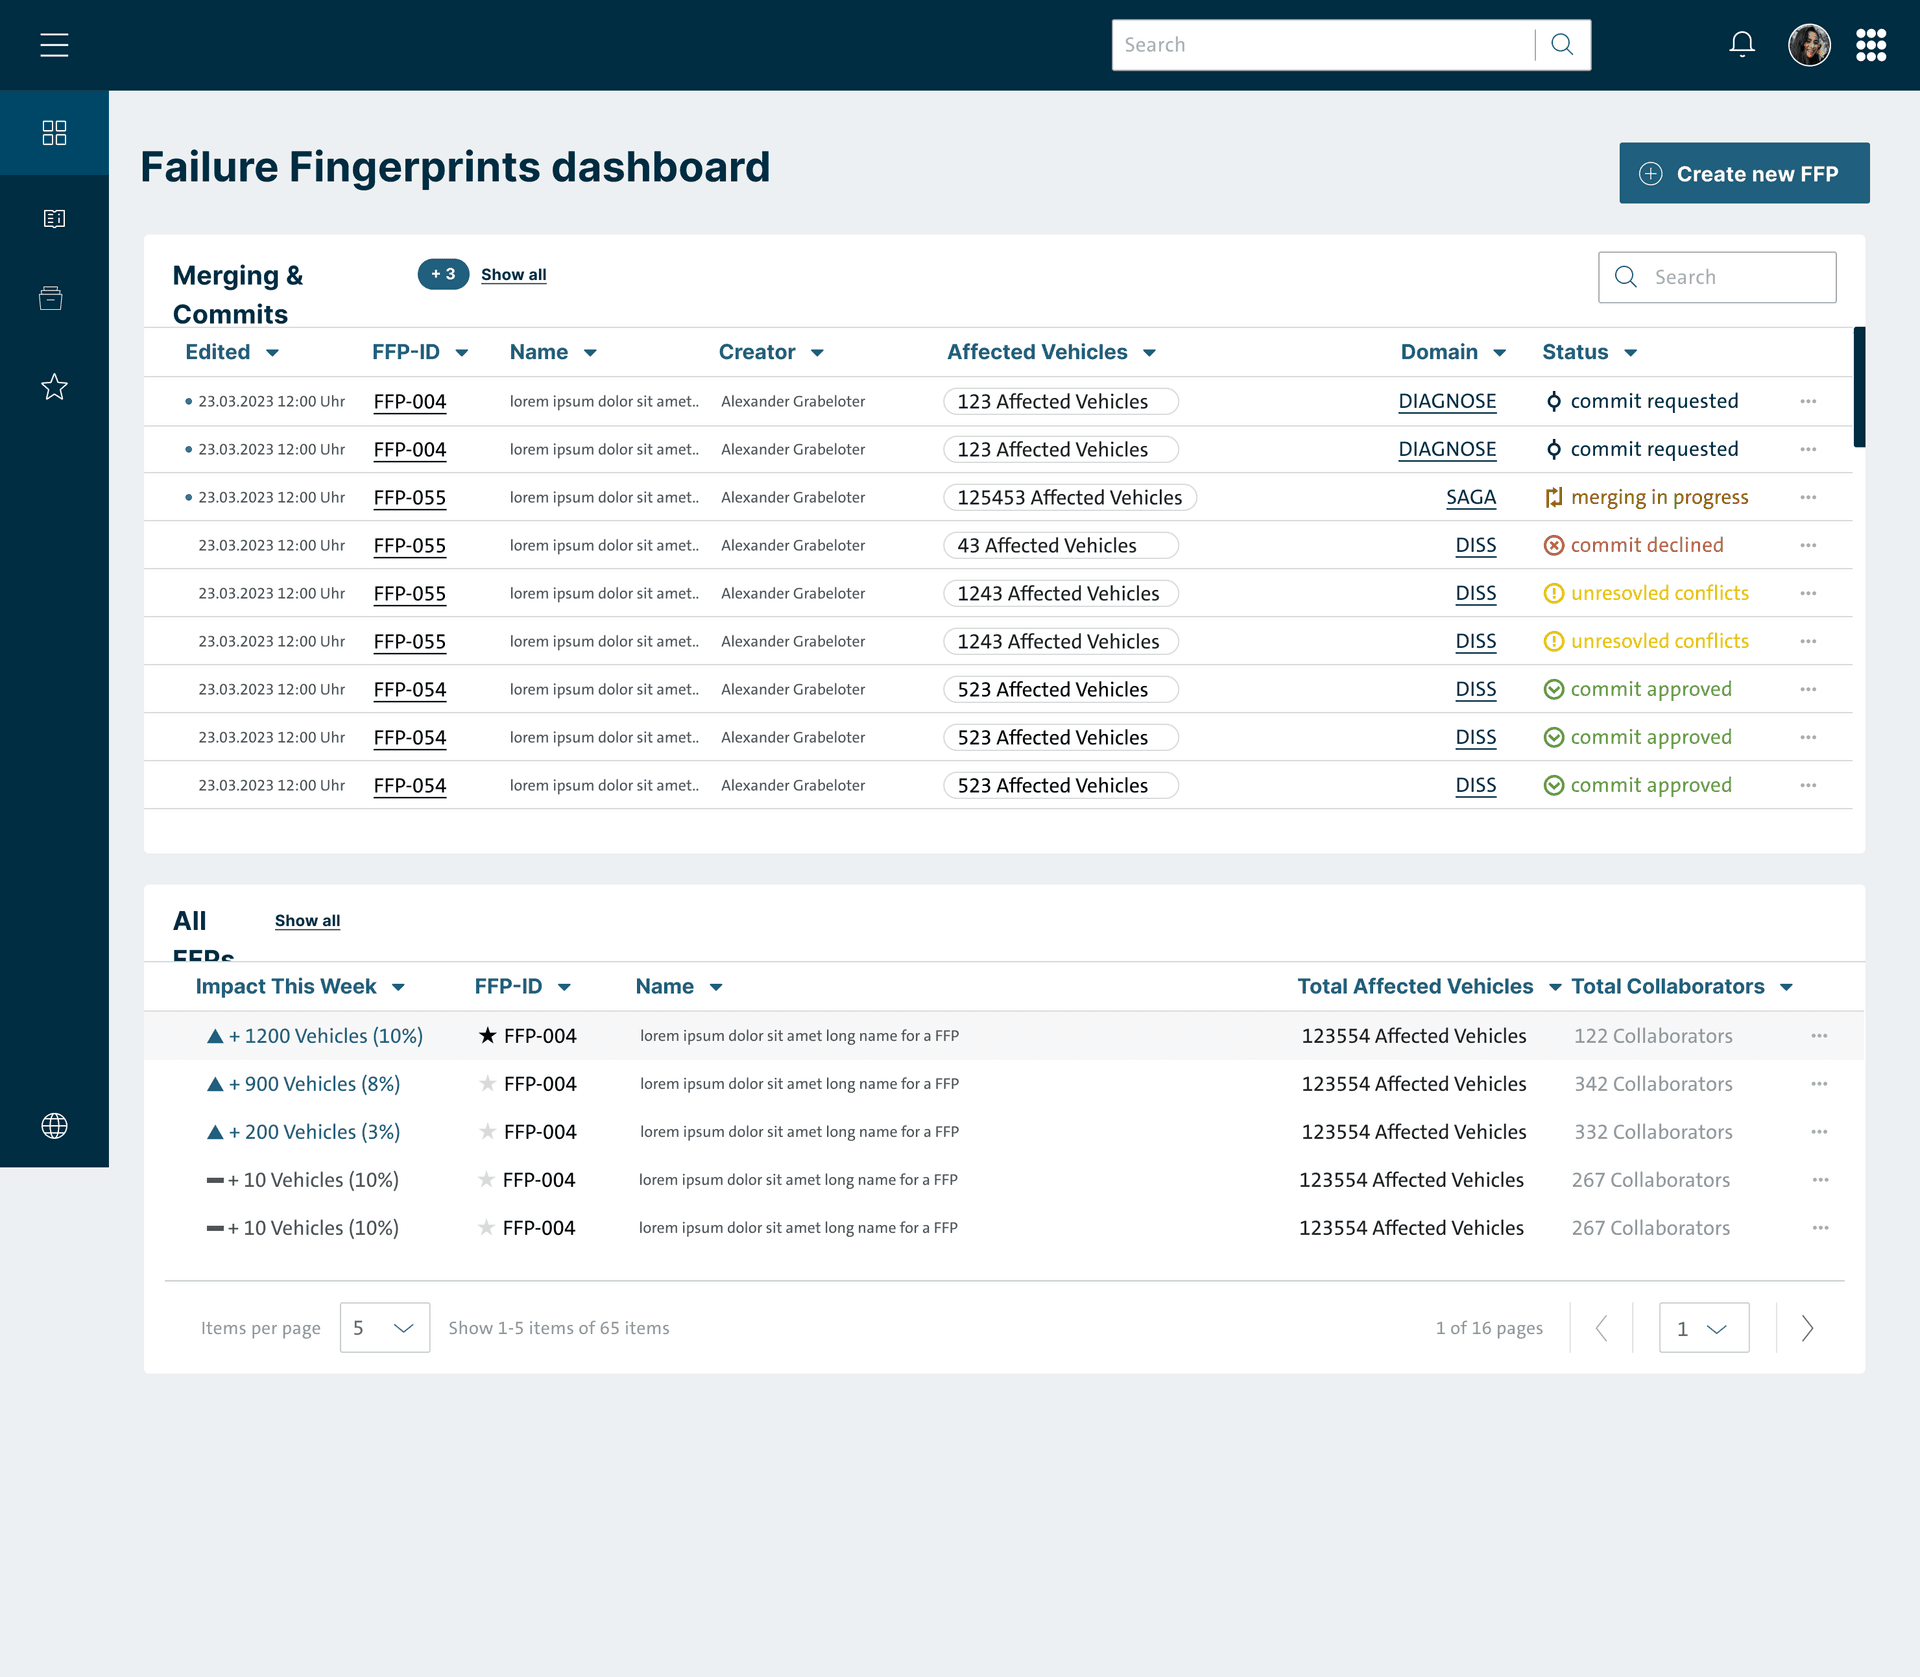Click the Create new FFP button
1920x1677 pixels.
tap(1744, 172)
